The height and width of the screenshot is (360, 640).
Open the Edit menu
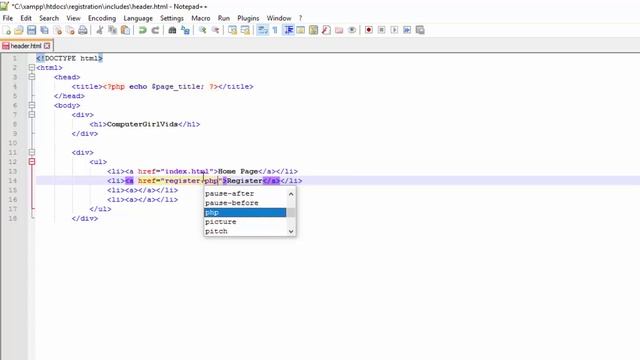click(x=26, y=18)
